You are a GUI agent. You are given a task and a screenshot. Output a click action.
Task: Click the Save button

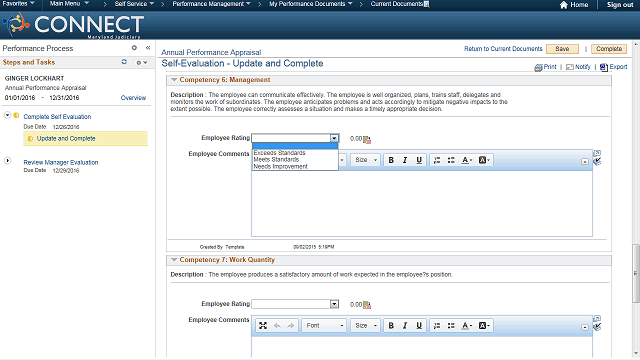click(x=562, y=49)
